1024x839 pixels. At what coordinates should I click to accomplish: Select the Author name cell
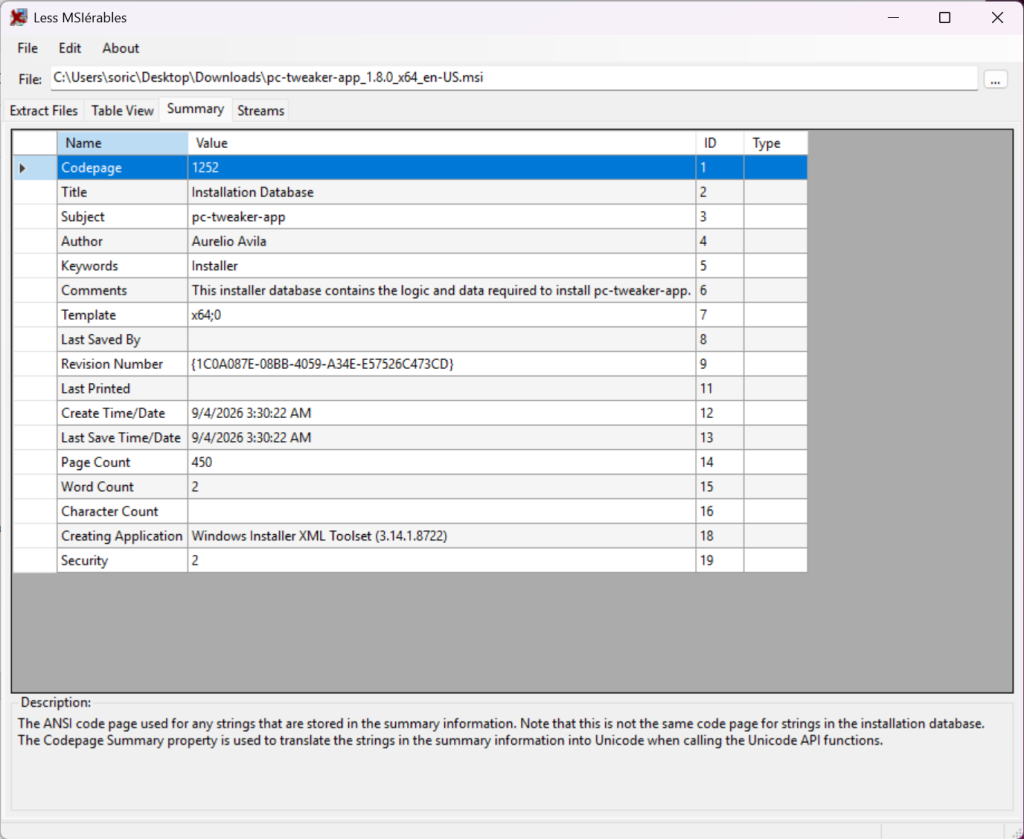123,242
